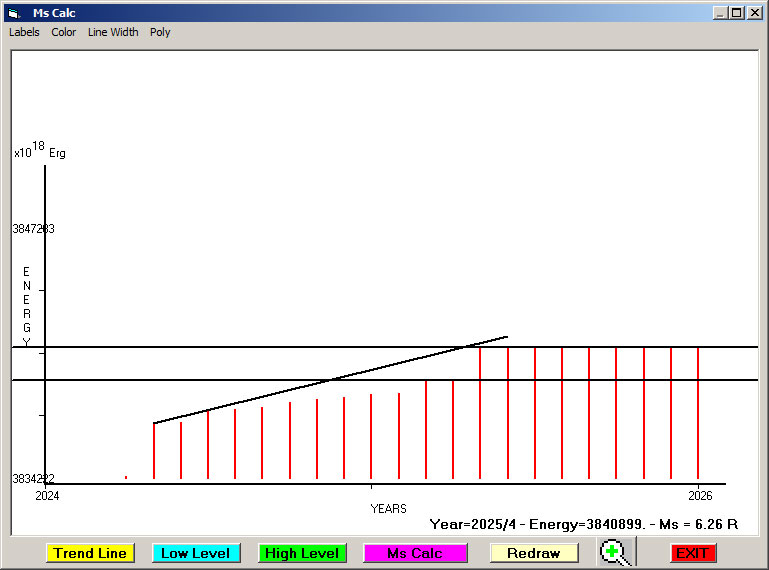
Task: Open the Color menu
Action: pyautogui.click(x=64, y=32)
